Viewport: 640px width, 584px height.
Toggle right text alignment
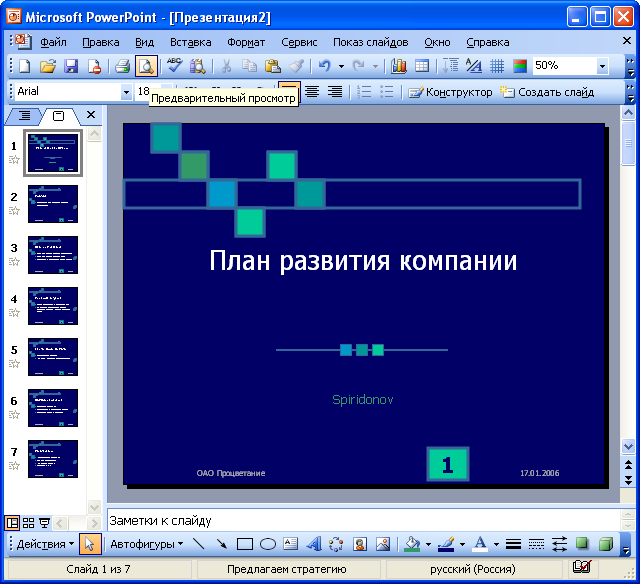(x=335, y=91)
